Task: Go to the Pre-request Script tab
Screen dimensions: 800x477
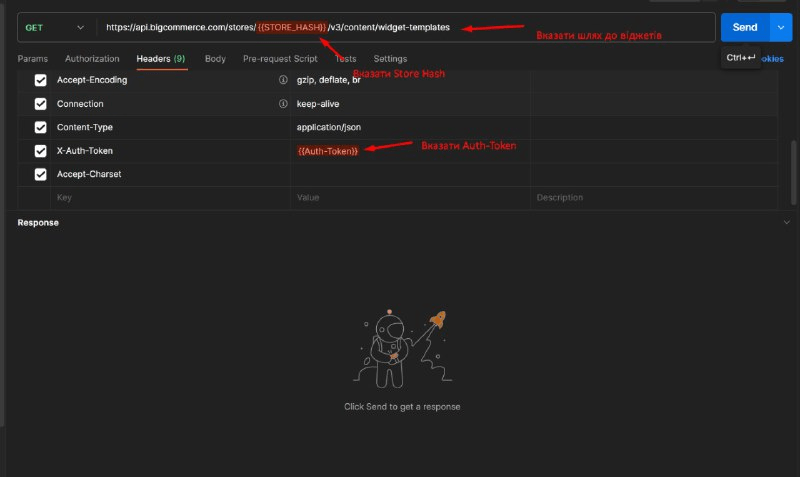Action: (x=280, y=59)
